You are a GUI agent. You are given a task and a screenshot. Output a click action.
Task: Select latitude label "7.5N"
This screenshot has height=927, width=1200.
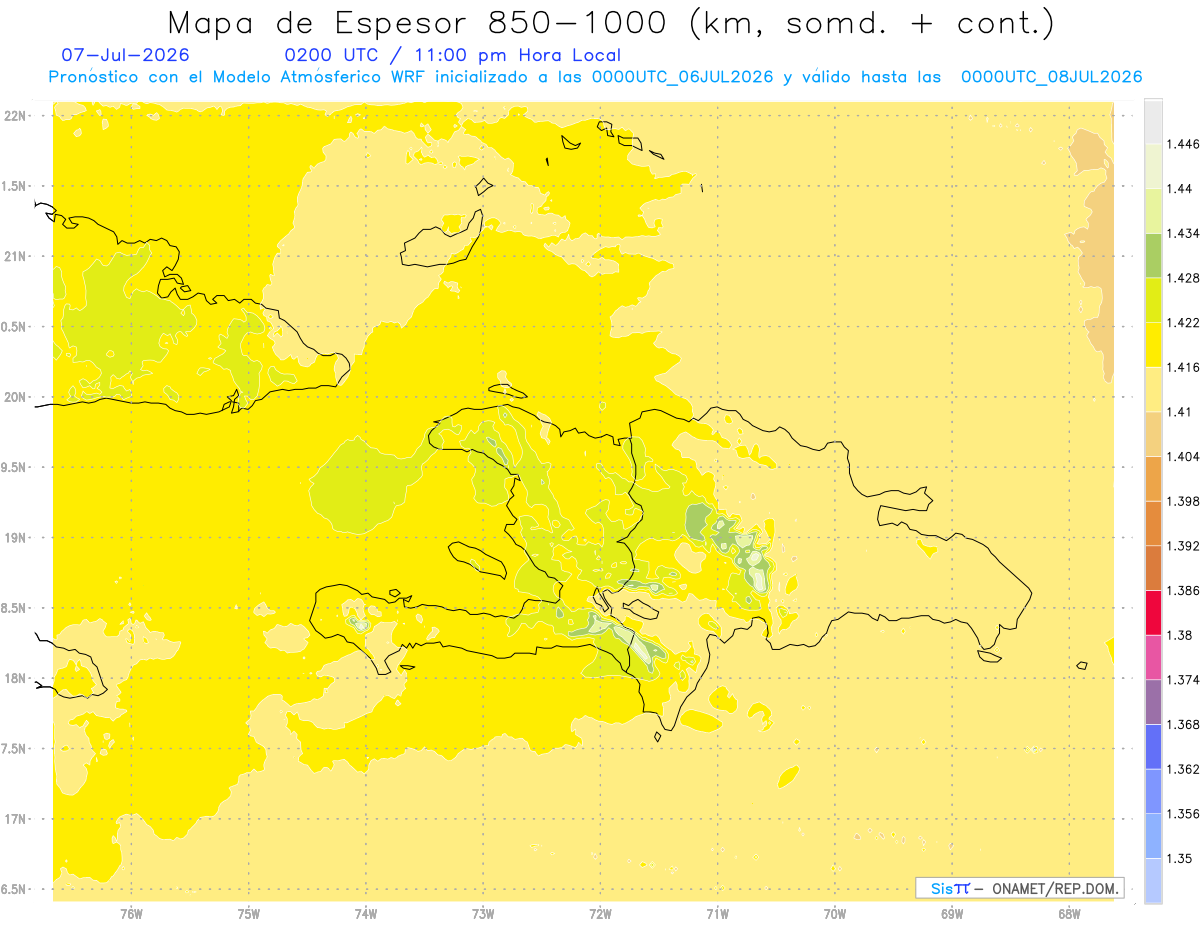coord(14,749)
